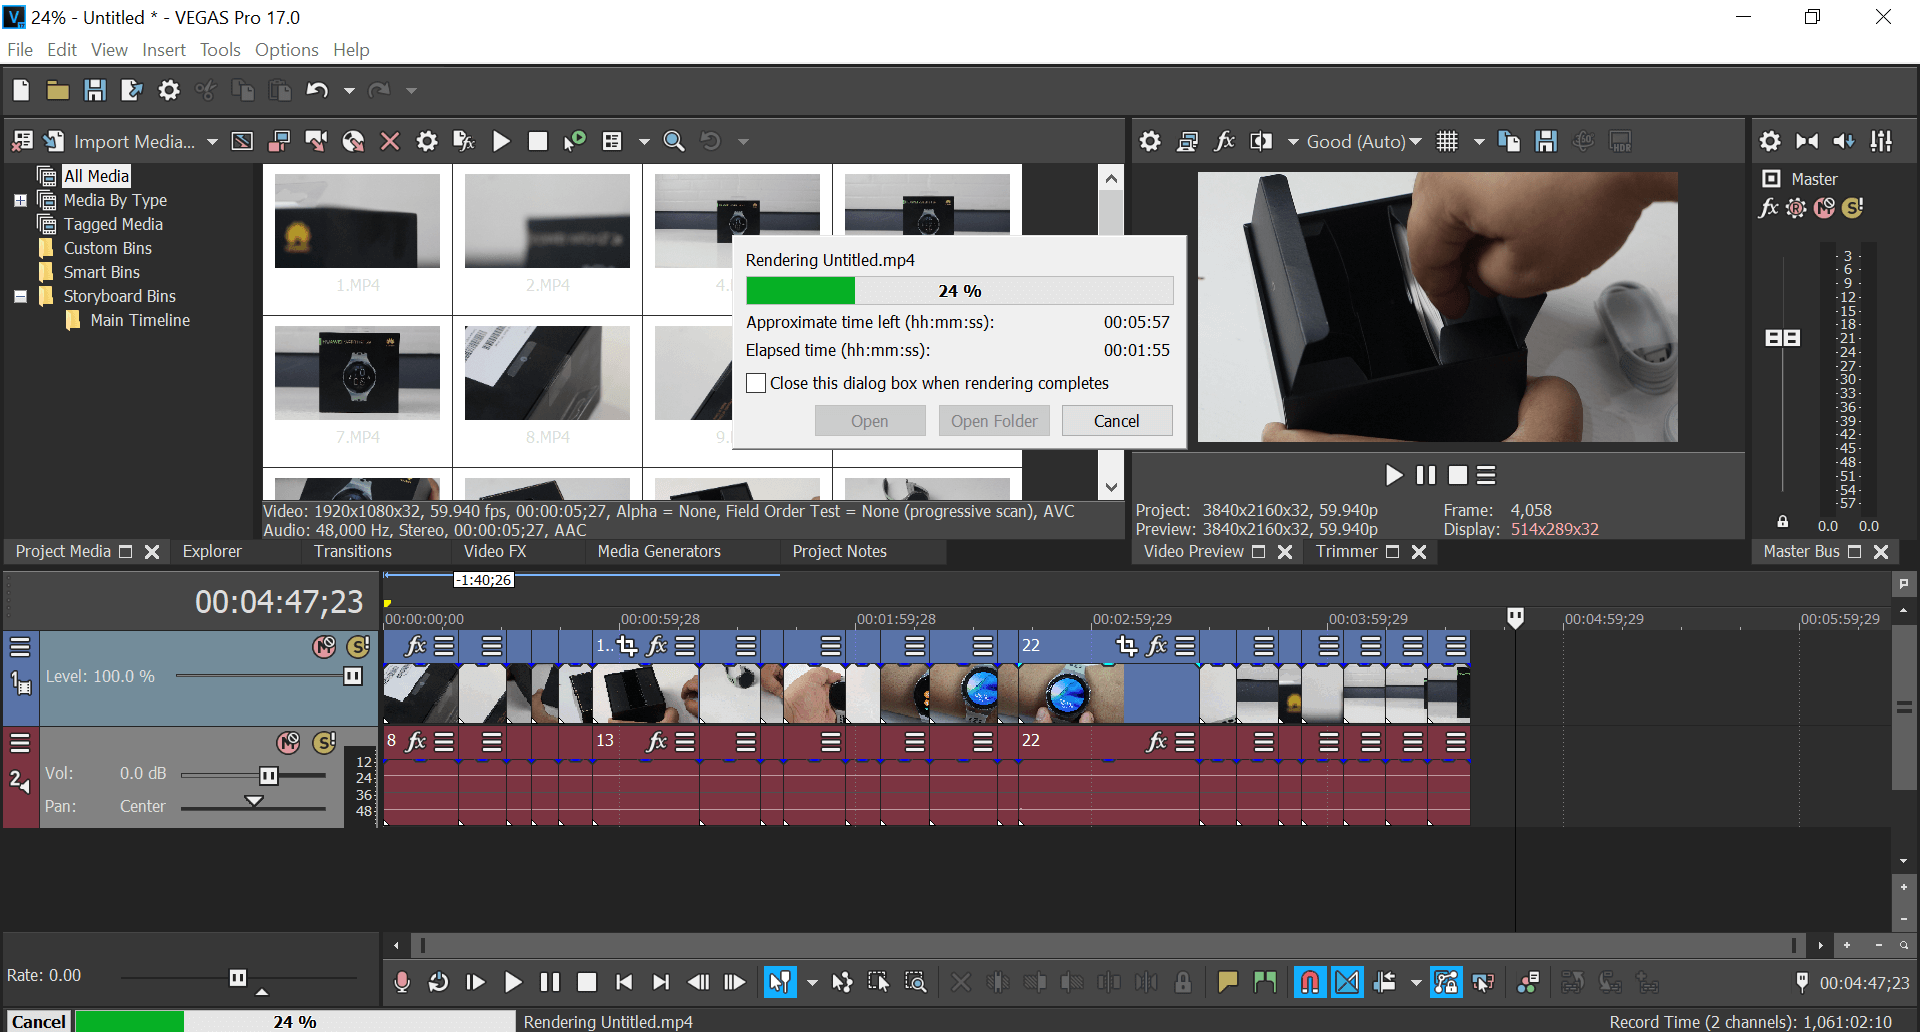The width and height of the screenshot is (1920, 1032).
Task: Enable Close dialog when rendering completes checkbox
Action: coord(756,383)
